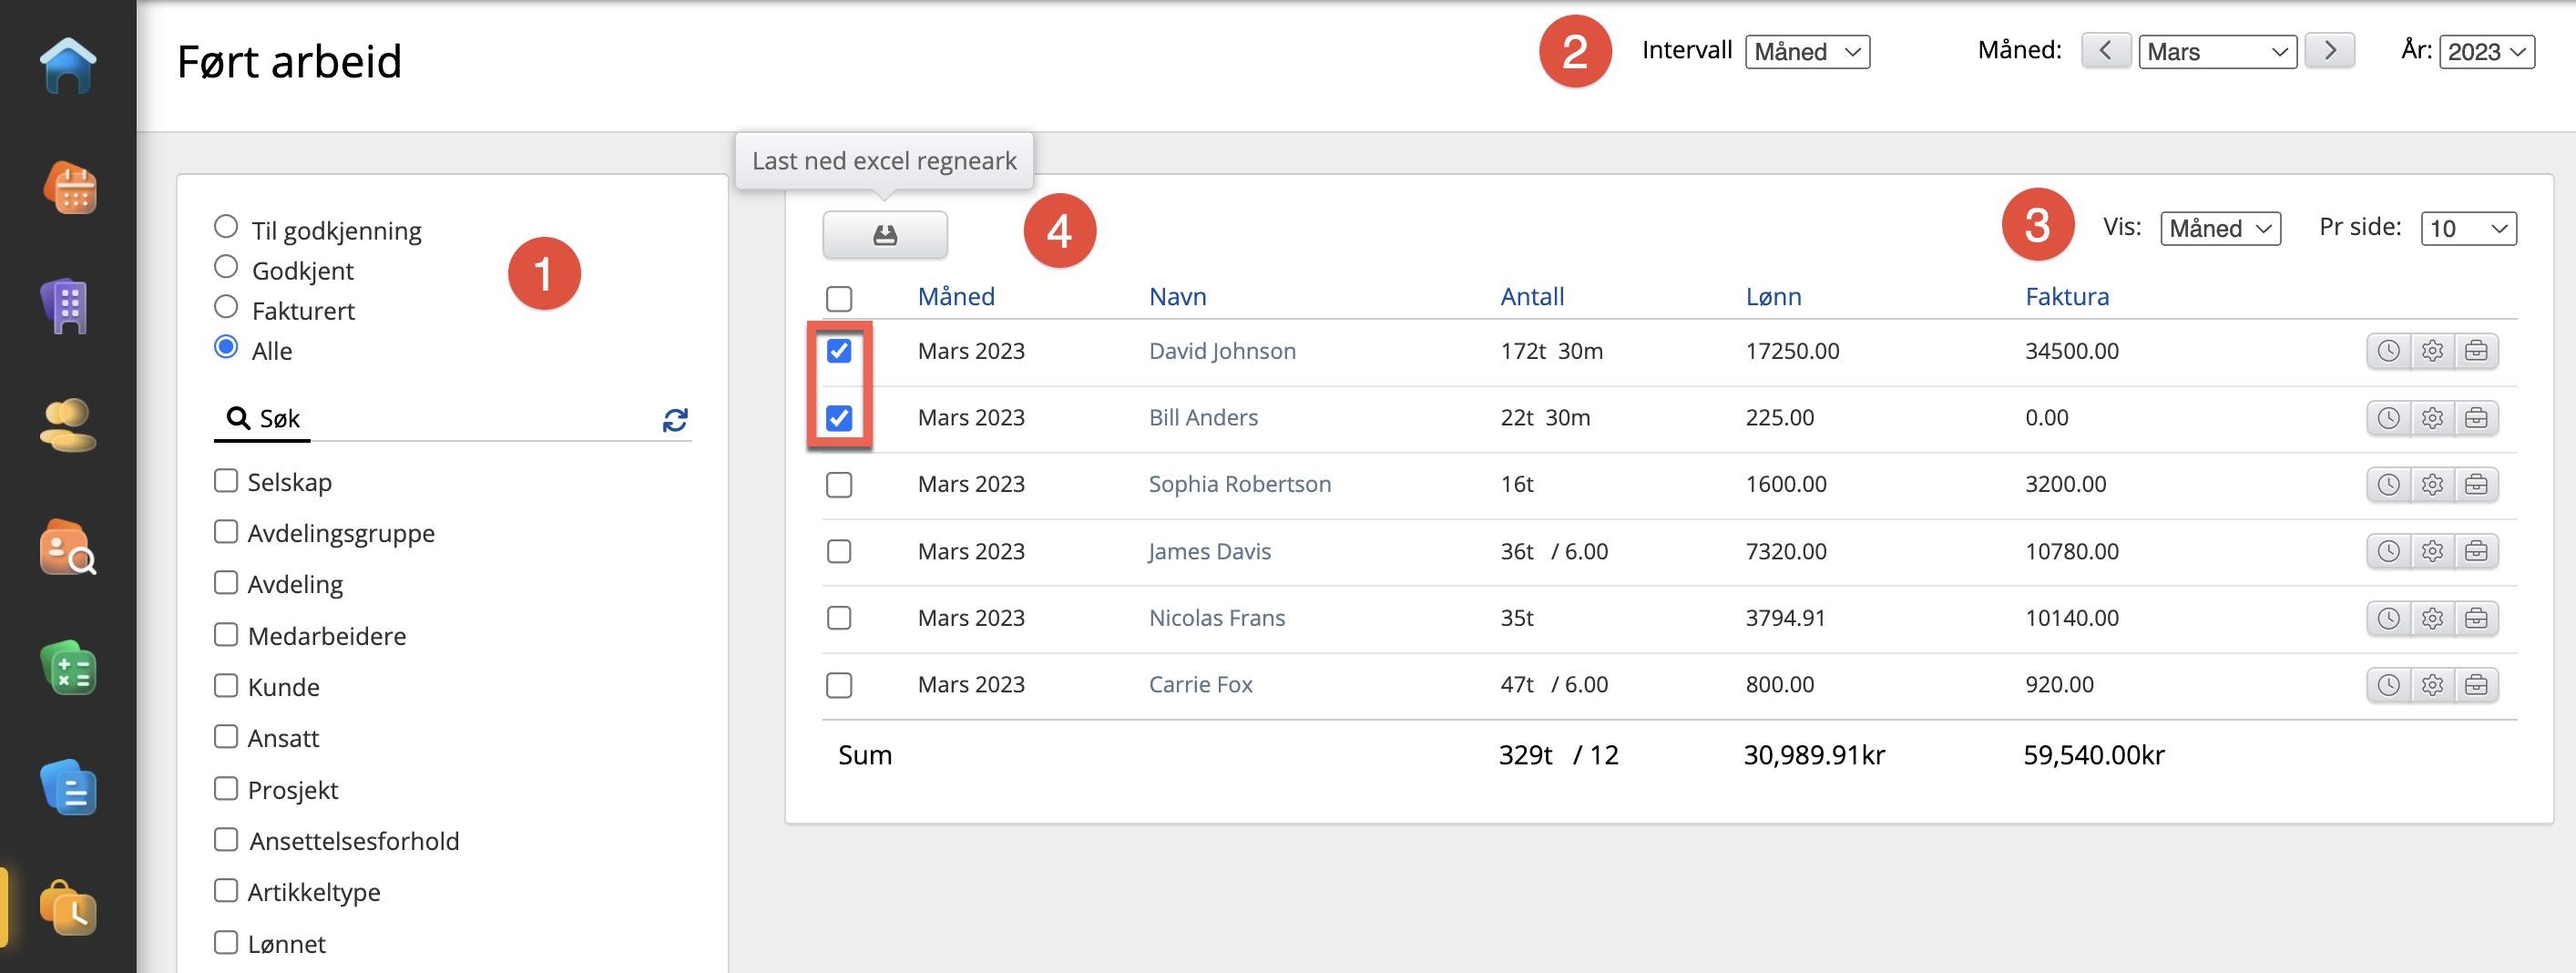Click the Søk search field

[450, 419]
